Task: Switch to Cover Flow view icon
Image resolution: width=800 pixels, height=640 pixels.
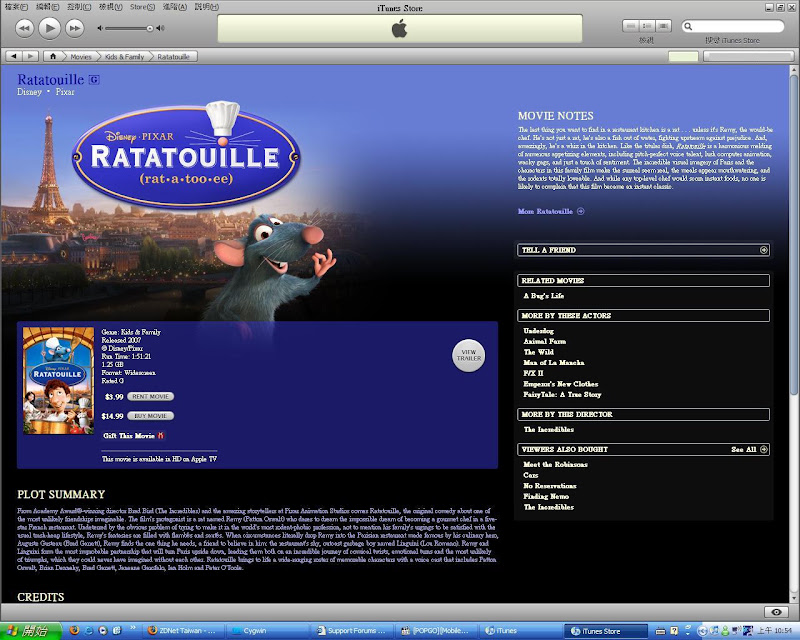Action: 663,26
